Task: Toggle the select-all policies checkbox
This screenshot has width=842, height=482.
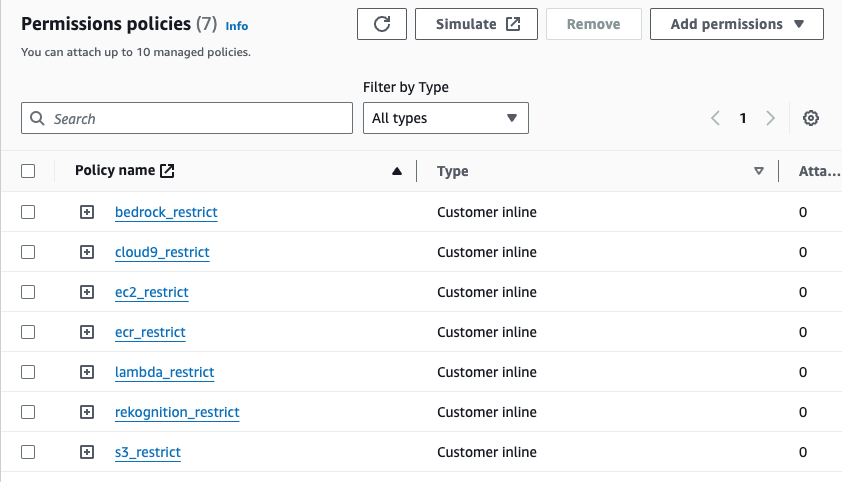Action: pyautogui.click(x=28, y=171)
